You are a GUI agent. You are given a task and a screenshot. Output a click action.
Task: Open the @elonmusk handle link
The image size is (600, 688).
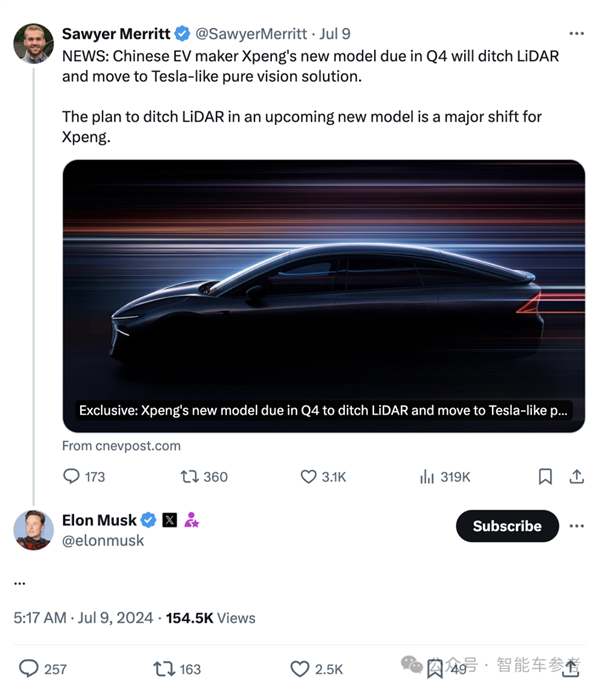[x=103, y=541]
